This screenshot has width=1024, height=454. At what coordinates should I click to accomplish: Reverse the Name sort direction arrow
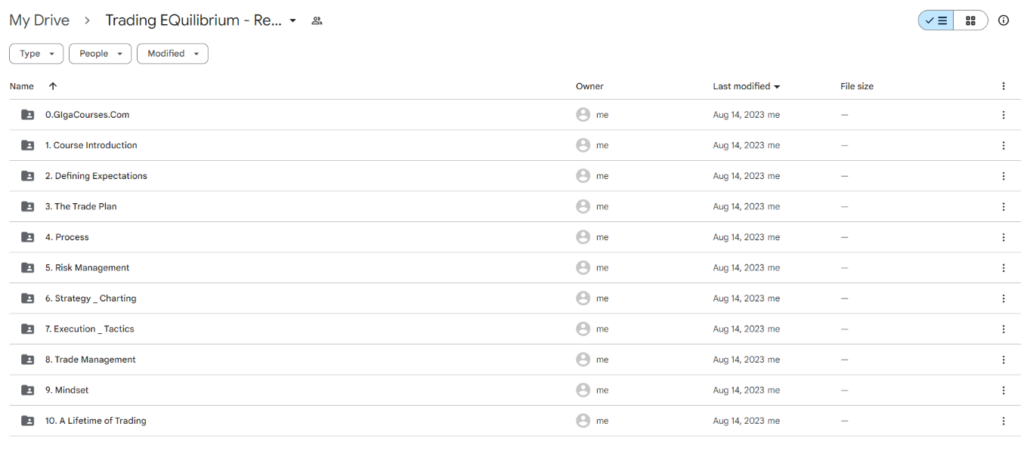tap(52, 86)
